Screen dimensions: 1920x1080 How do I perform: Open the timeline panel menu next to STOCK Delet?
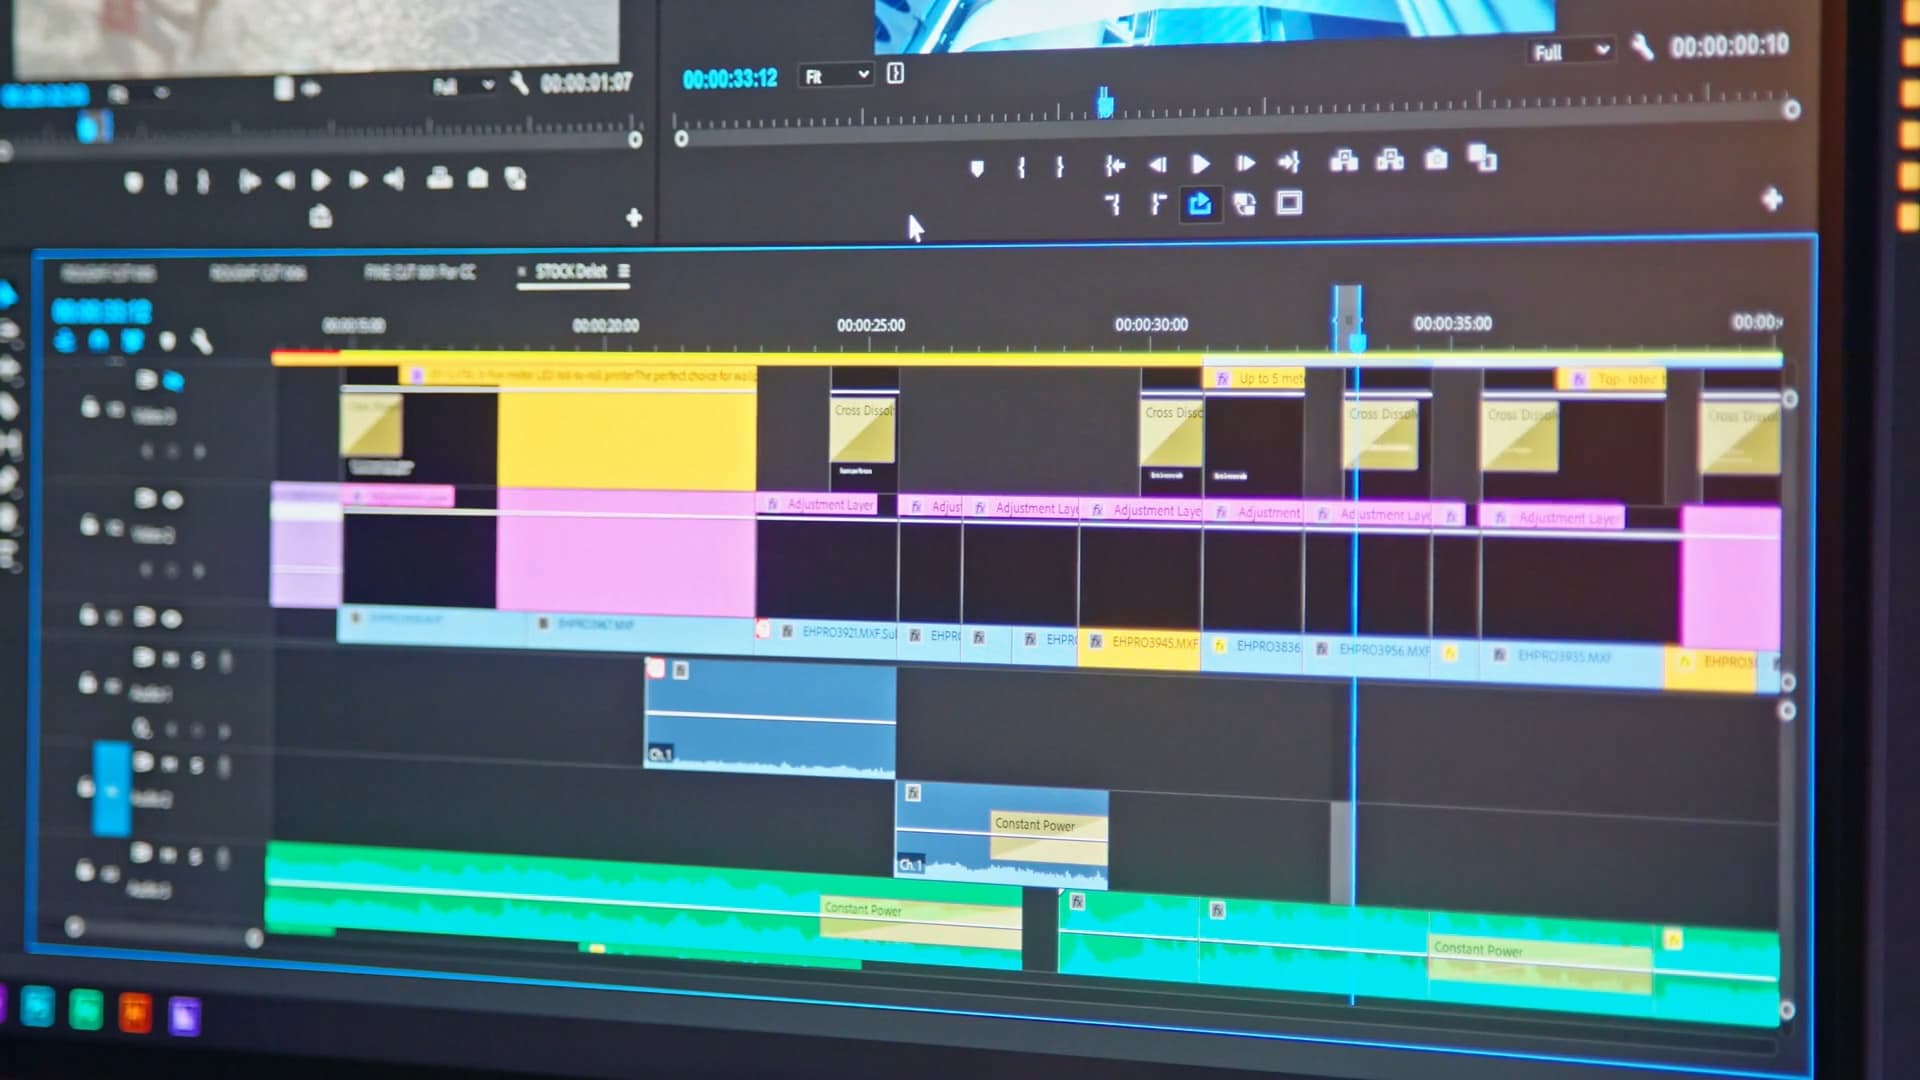click(x=626, y=270)
